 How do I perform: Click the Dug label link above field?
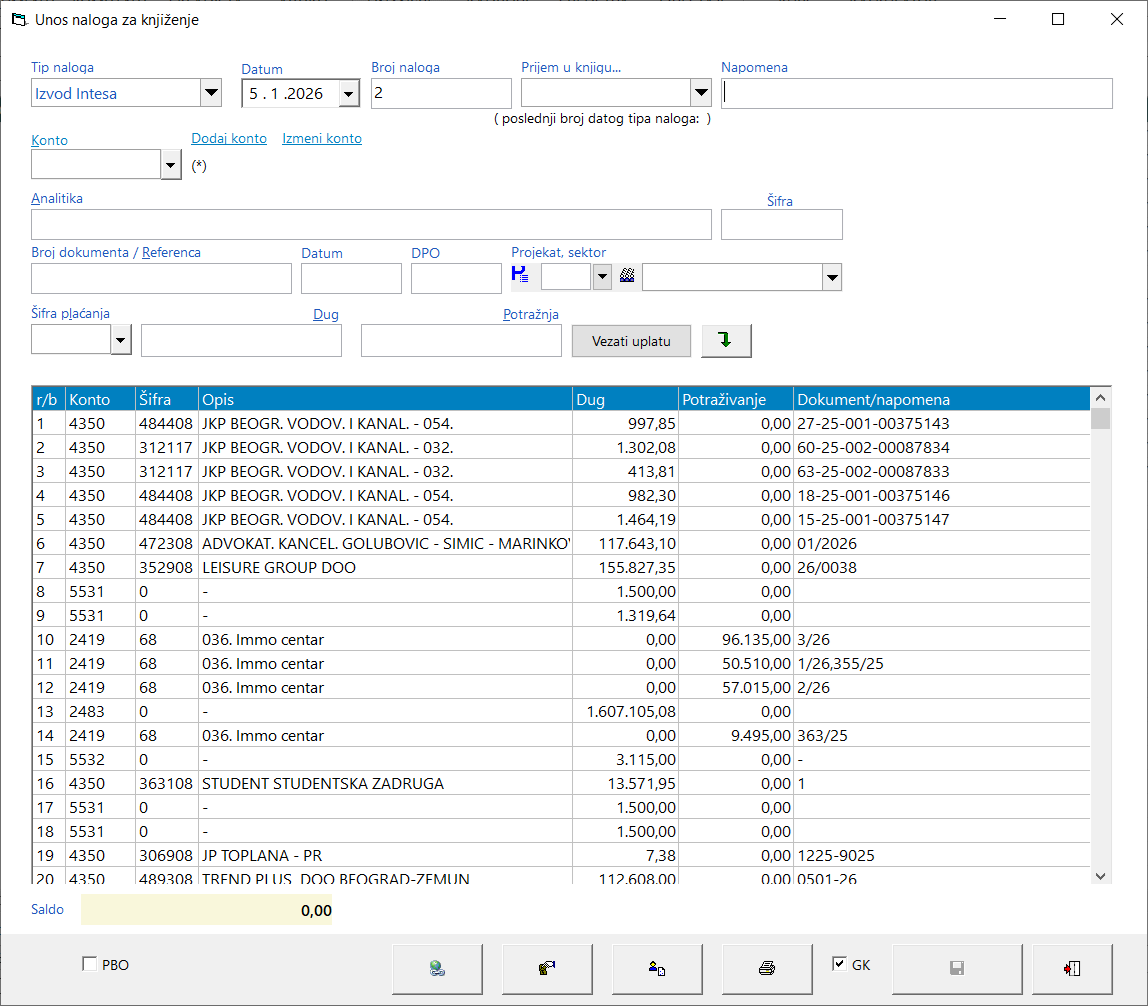click(x=326, y=315)
